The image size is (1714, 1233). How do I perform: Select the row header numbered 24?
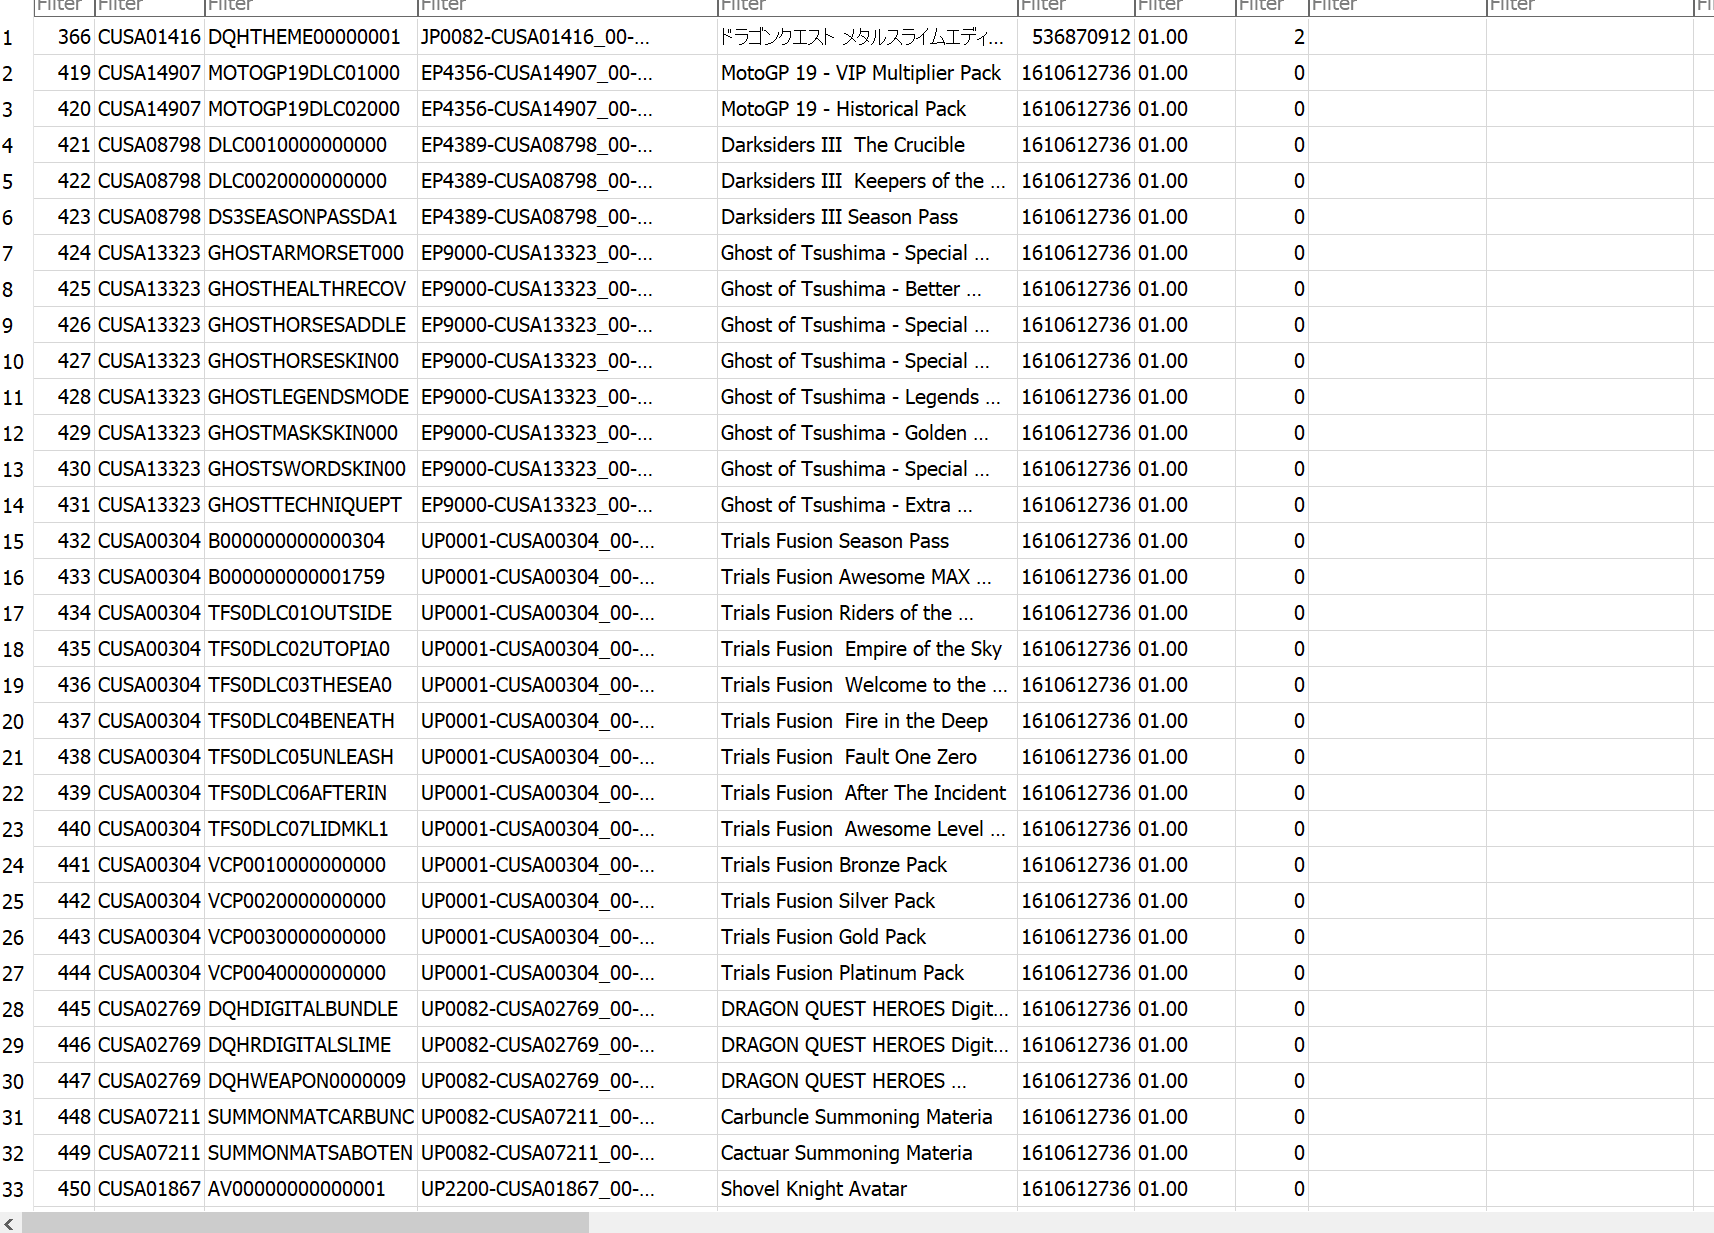point(16,865)
